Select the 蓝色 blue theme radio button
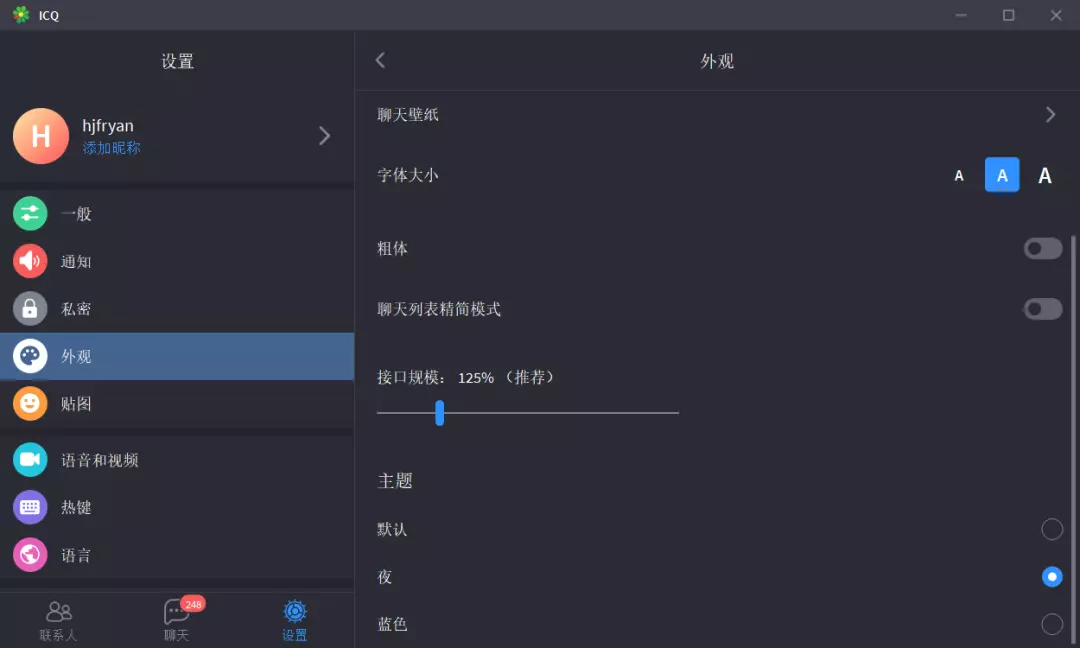 [x=1052, y=624]
